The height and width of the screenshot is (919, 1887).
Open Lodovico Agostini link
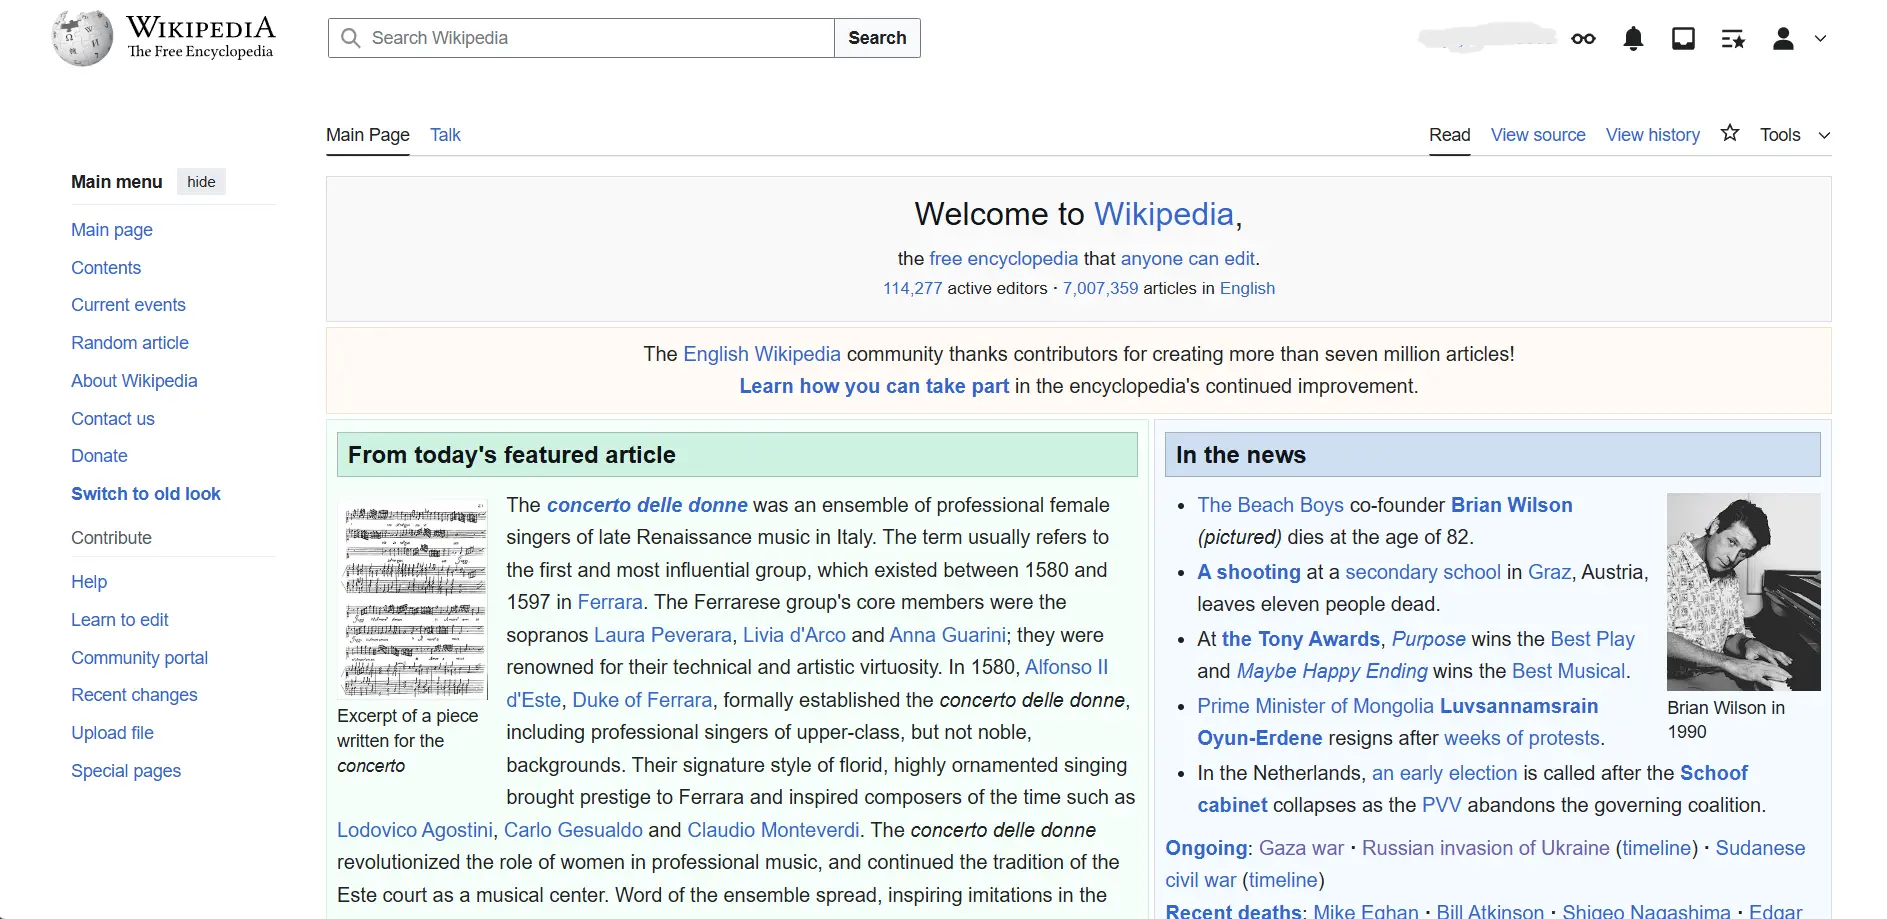click(x=415, y=830)
